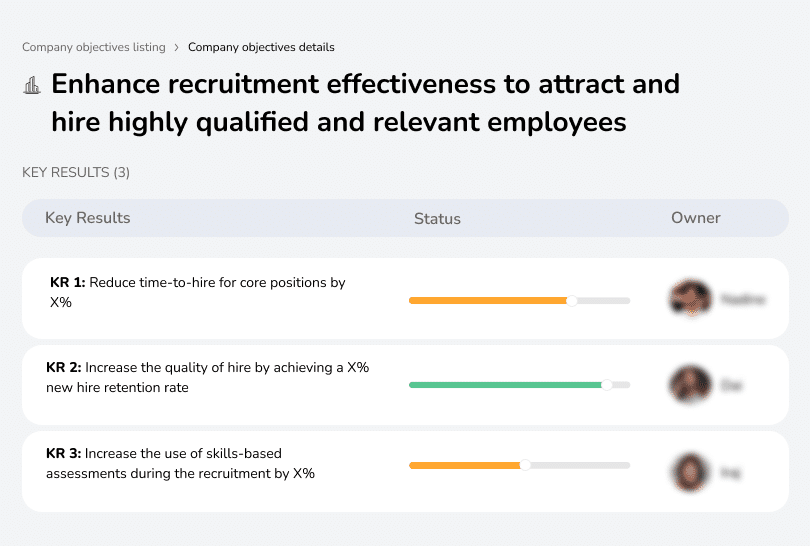Sort by the Key Results column header
The image size is (810, 546).
(x=88, y=218)
